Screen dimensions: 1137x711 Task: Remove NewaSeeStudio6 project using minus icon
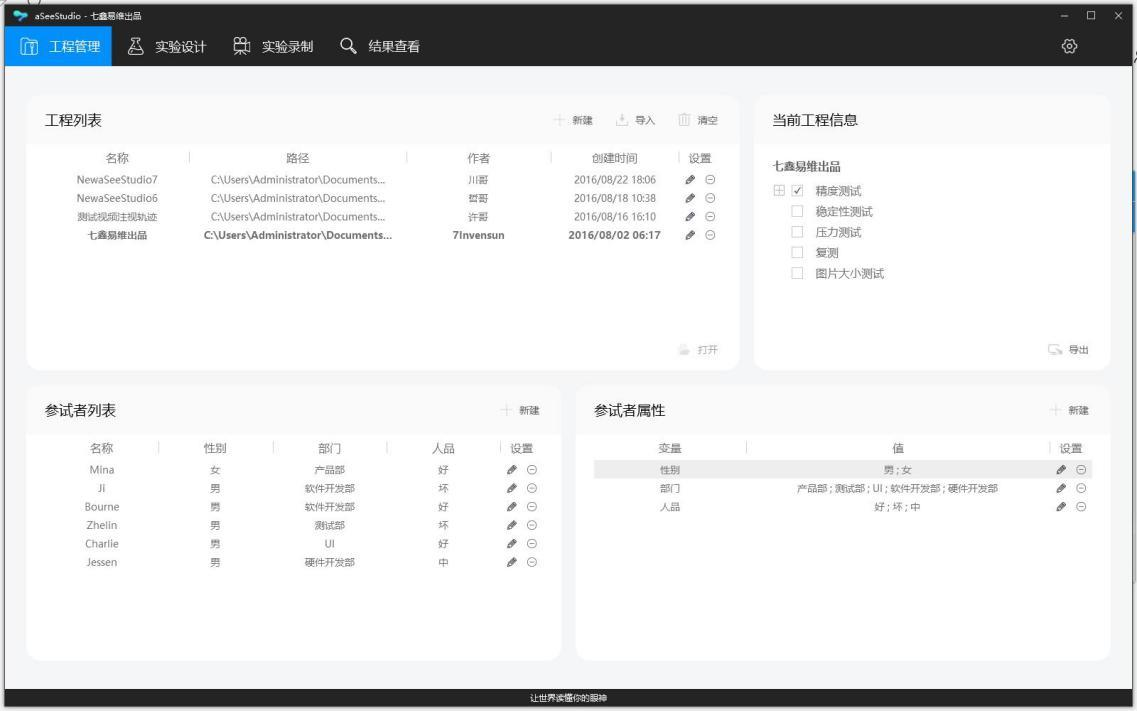click(710, 198)
